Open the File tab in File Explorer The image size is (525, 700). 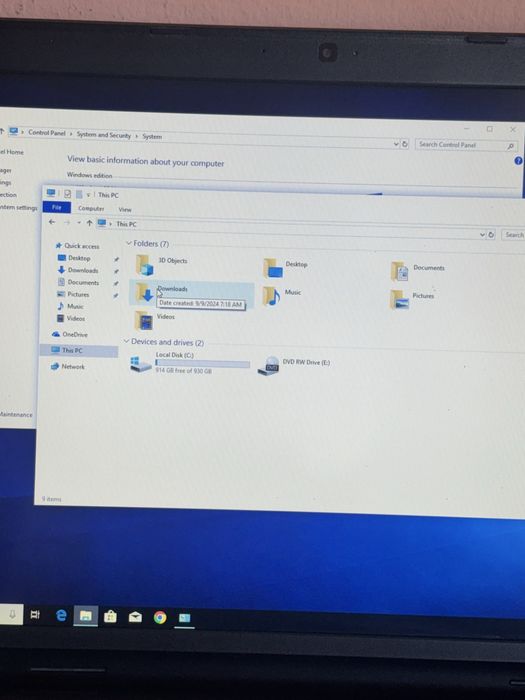[x=57, y=207]
